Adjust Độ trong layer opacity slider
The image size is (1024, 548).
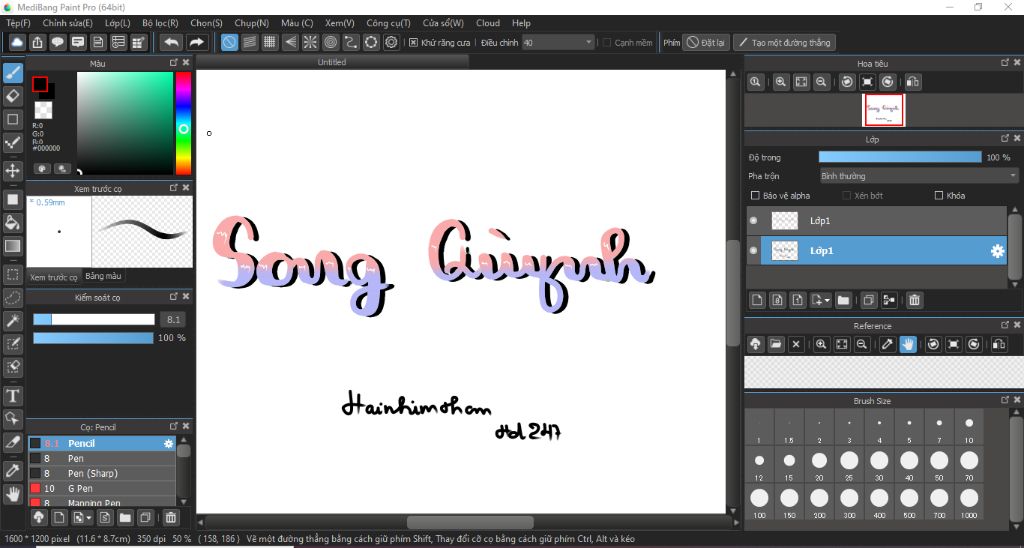tap(900, 157)
